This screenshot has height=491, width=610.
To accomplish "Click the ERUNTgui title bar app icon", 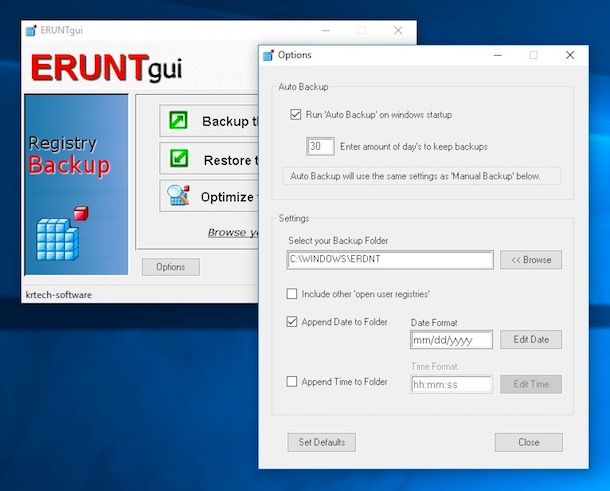I will click(31, 30).
